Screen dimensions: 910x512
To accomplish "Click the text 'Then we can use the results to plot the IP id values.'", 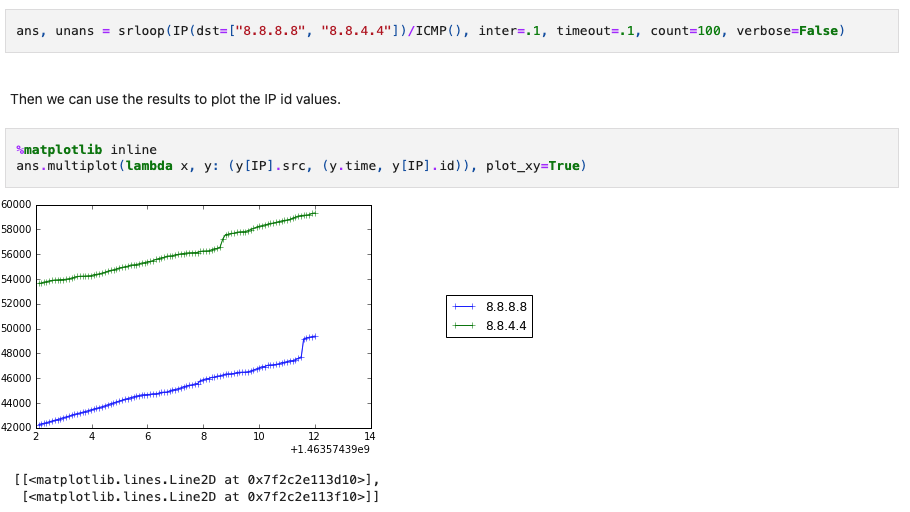I will (x=175, y=99).
